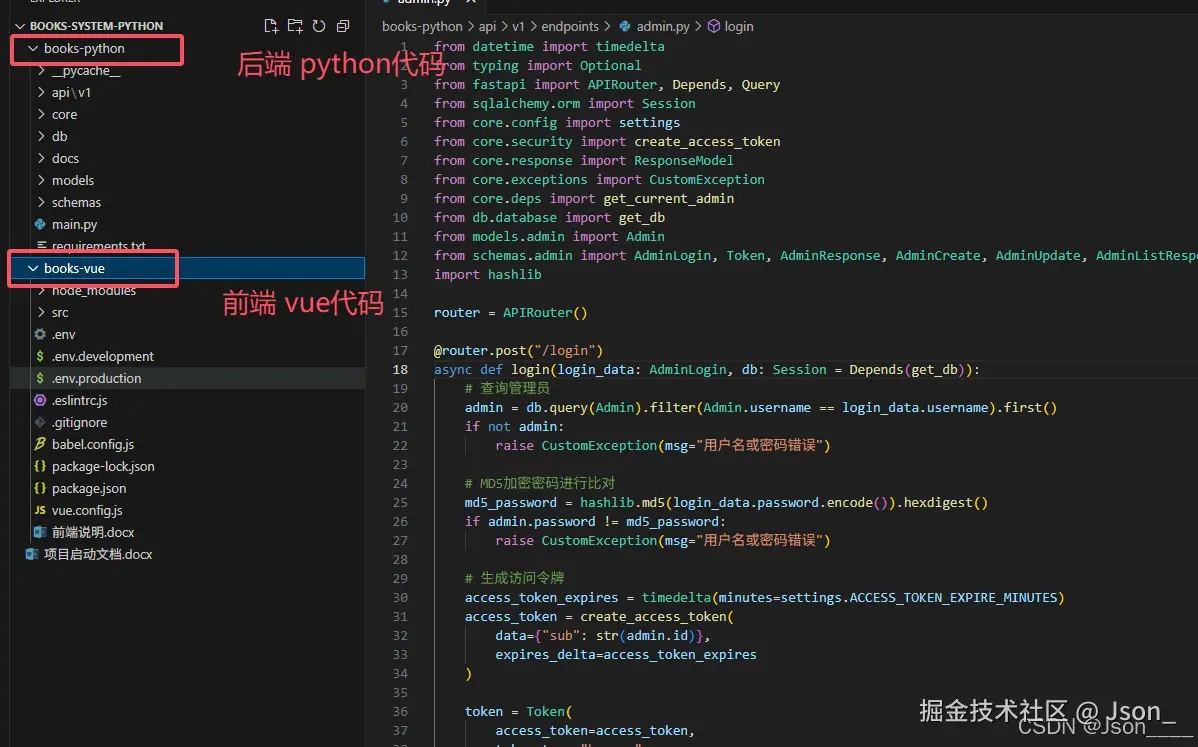Expand the schemas folder
This screenshot has height=747, width=1198.
pyautogui.click(x=41, y=202)
